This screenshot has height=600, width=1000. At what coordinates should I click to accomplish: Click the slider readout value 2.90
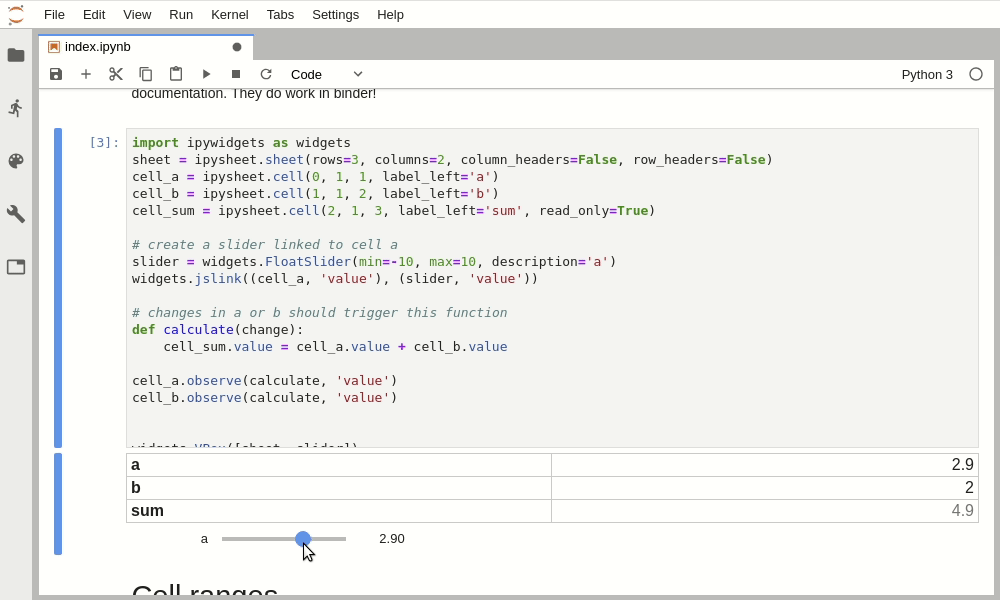pos(392,539)
